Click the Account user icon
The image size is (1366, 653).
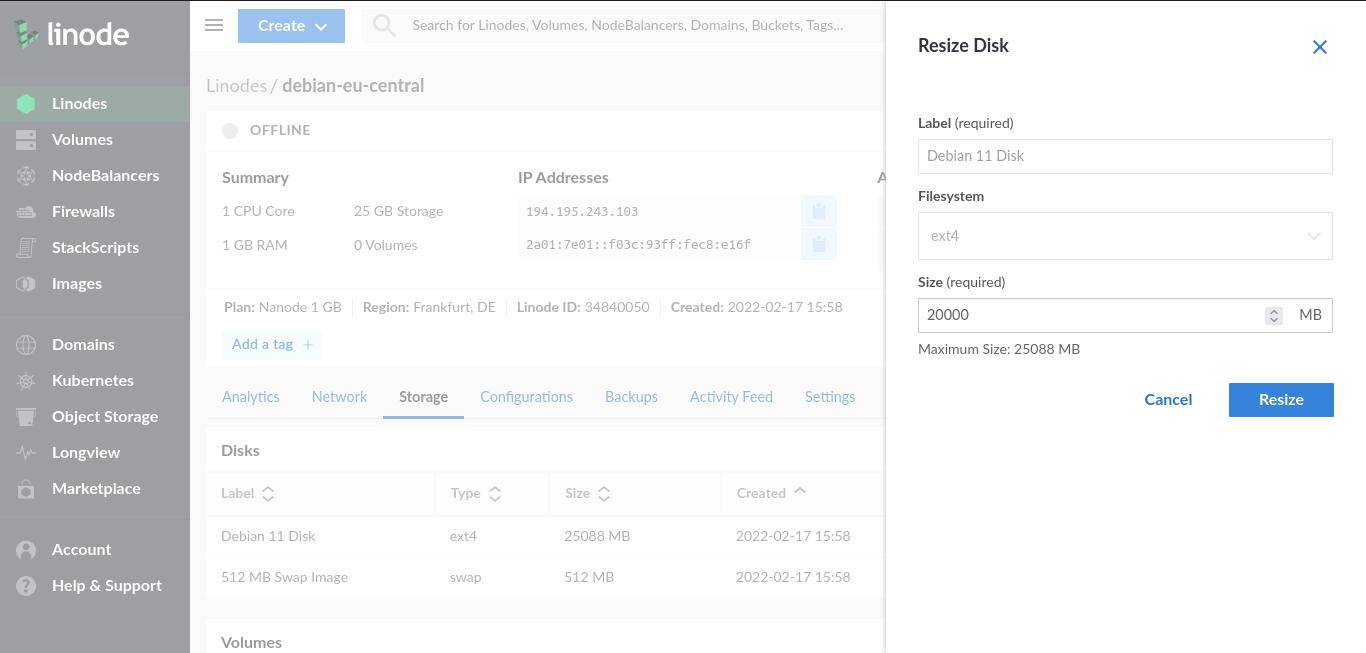pos(26,550)
